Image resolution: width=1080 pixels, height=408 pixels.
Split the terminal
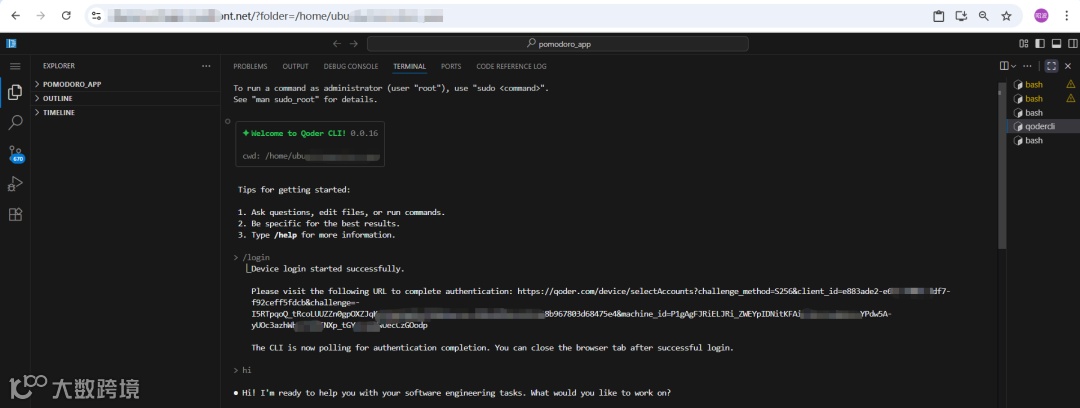coord(1004,66)
